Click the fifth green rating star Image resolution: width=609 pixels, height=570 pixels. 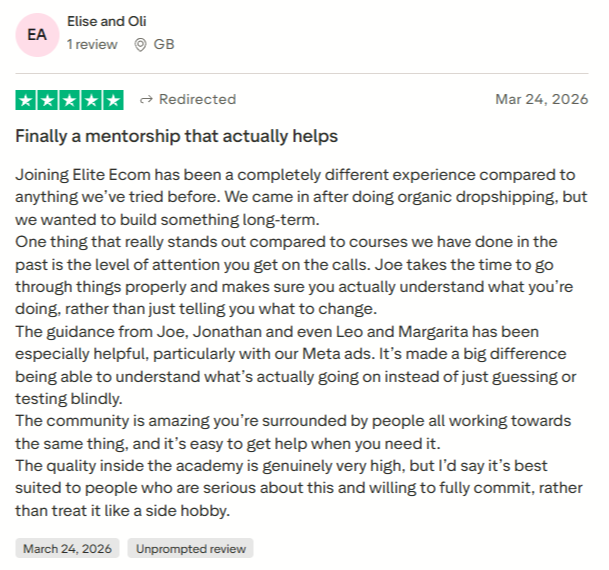point(113,100)
